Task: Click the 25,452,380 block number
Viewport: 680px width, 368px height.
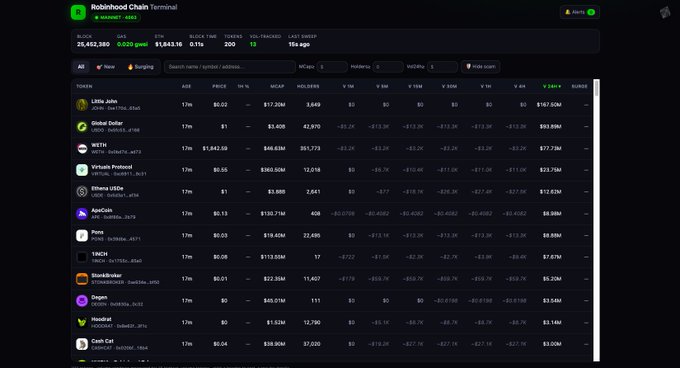Action: tap(93, 44)
